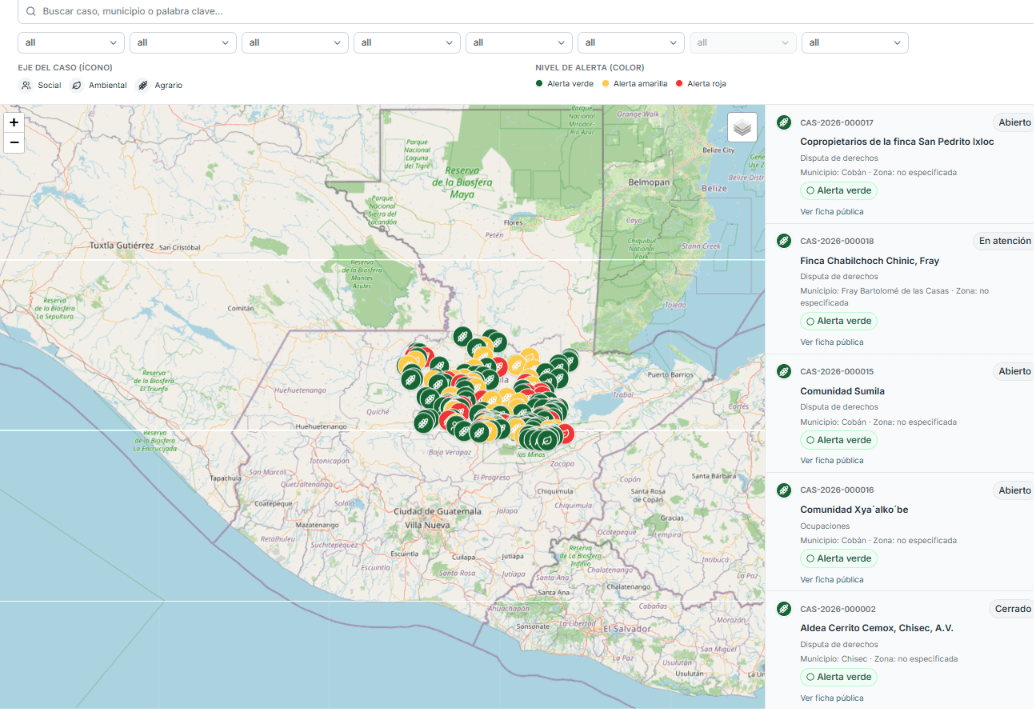Open the third 'all' filter dropdown
Screen dimensions: 1034x709
[295, 43]
